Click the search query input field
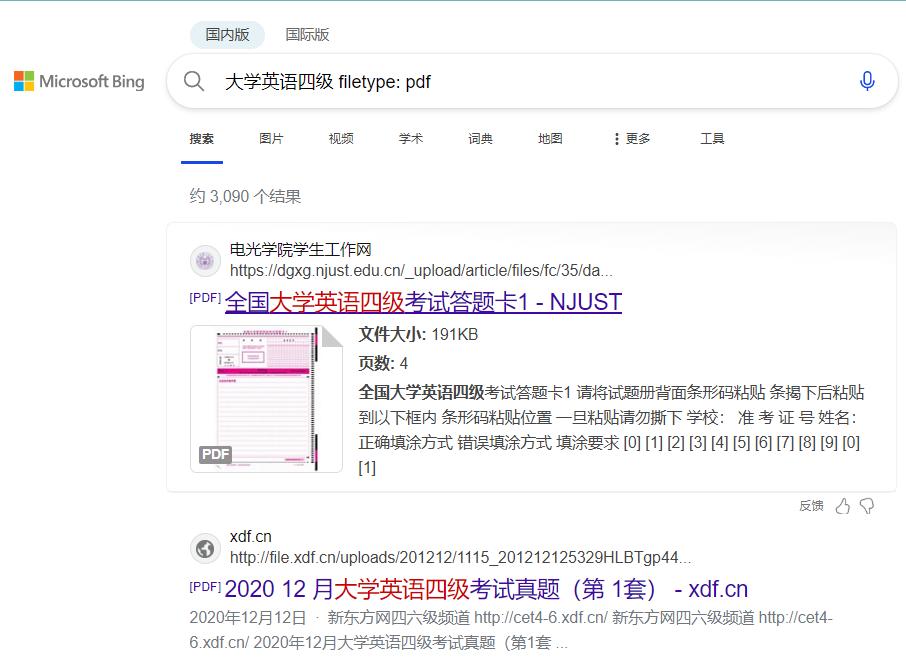906x661 pixels. coord(532,81)
